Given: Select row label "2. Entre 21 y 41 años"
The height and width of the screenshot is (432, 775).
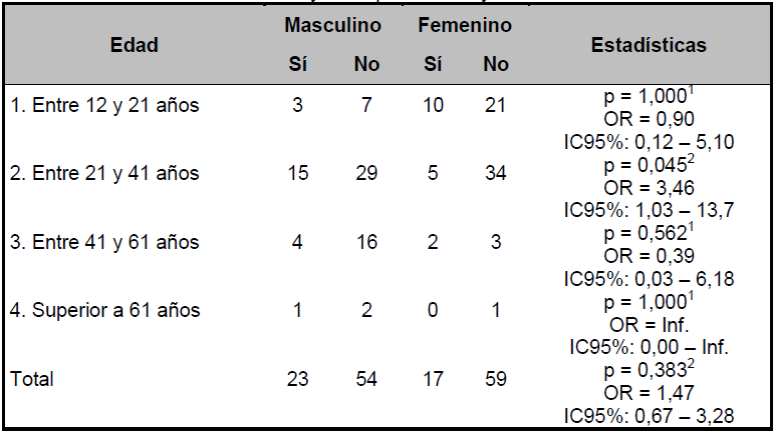Looking at the screenshot, I should coord(105,174).
